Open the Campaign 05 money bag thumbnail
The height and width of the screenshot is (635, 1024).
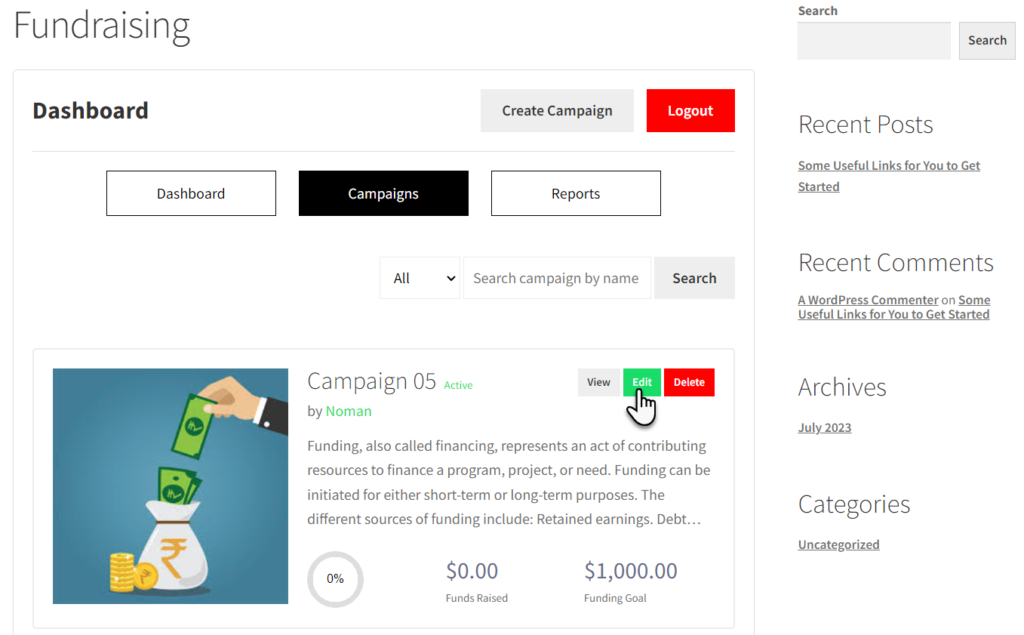[x=170, y=486]
